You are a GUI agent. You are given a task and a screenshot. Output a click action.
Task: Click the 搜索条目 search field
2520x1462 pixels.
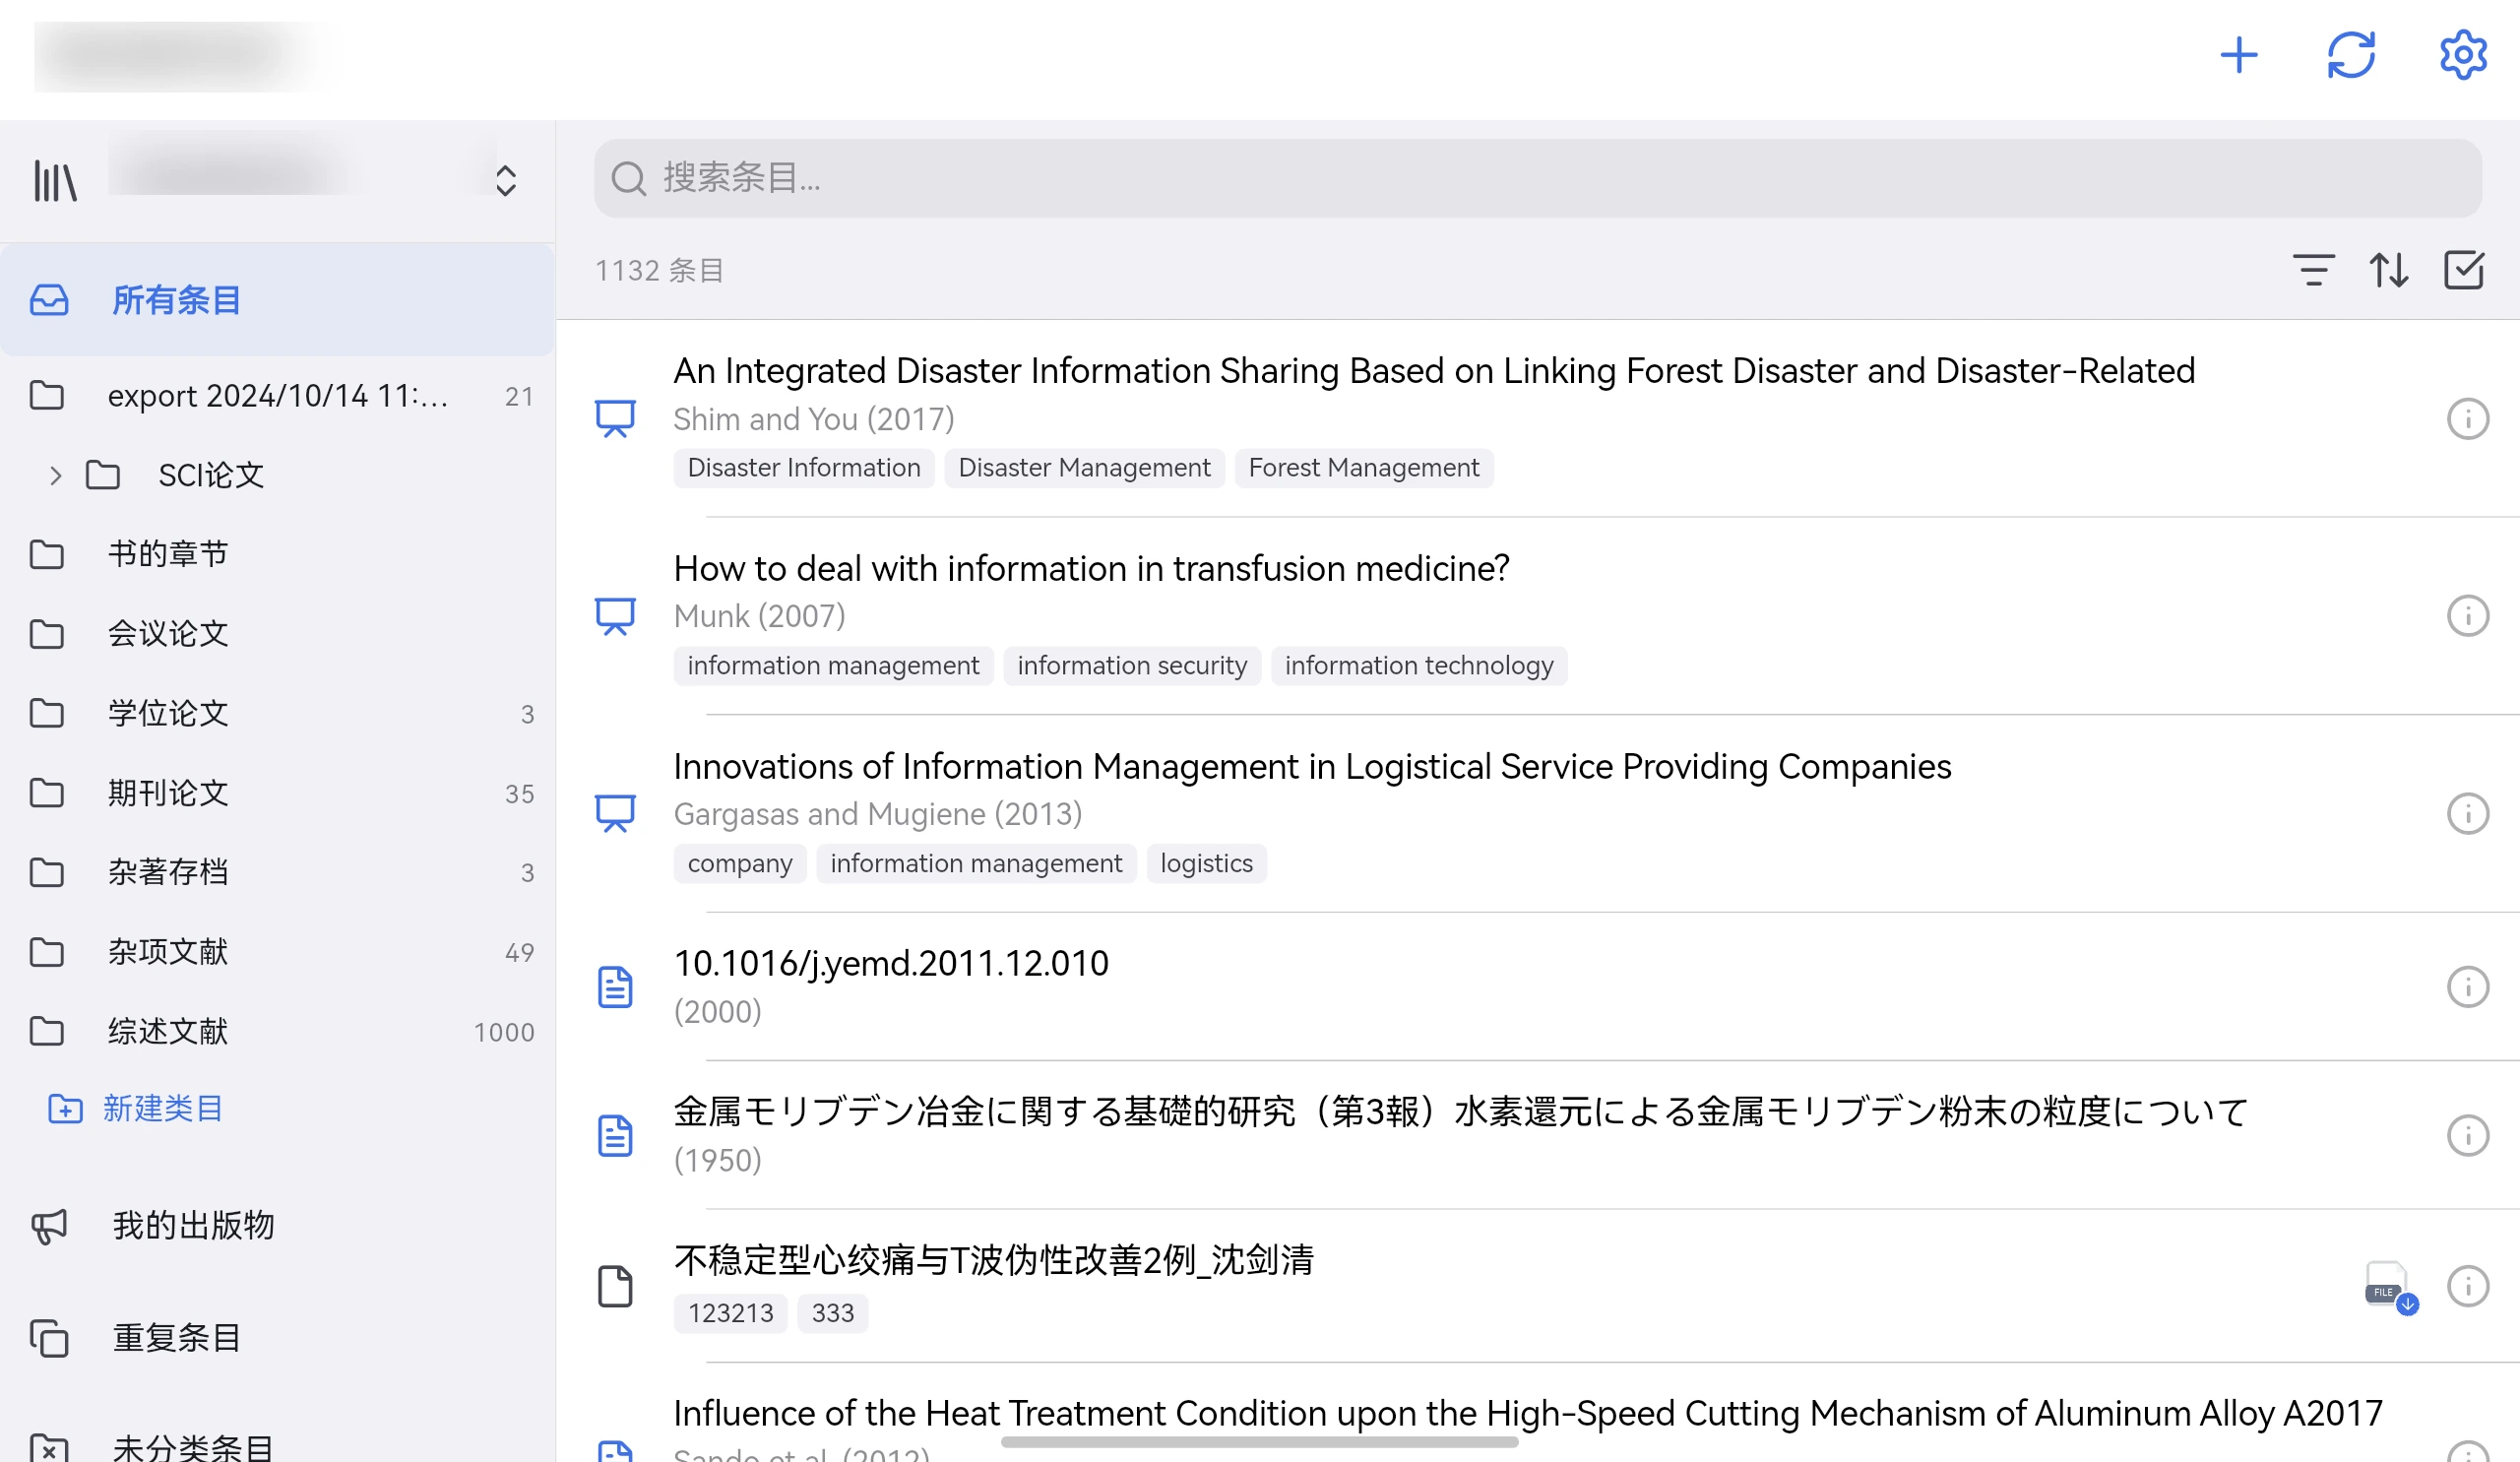(1537, 178)
